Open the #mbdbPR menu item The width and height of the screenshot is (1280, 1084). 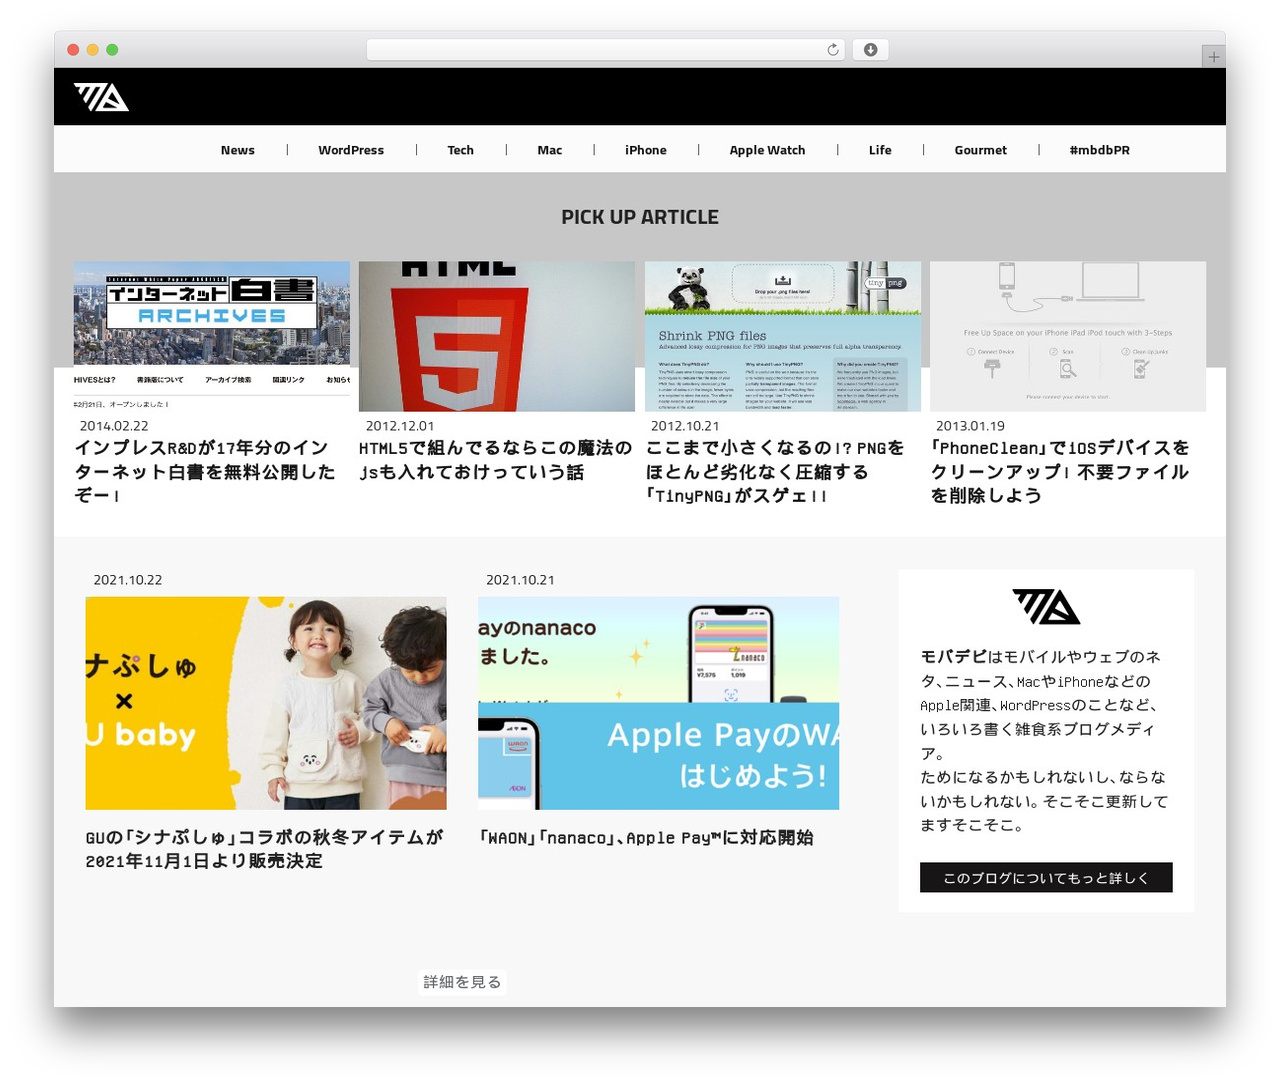tap(1099, 150)
